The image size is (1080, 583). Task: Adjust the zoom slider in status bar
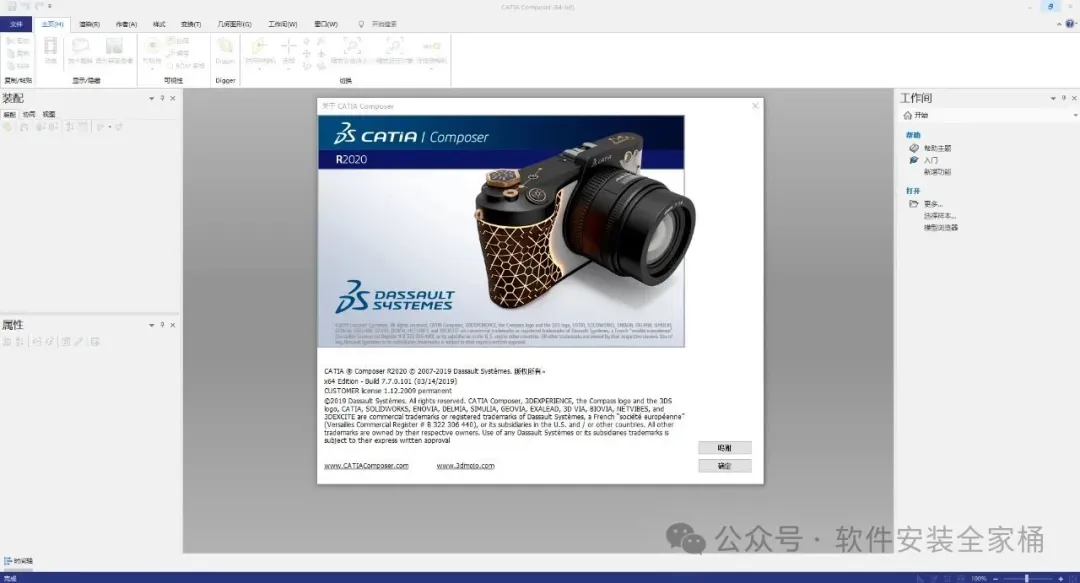(1026, 578)
